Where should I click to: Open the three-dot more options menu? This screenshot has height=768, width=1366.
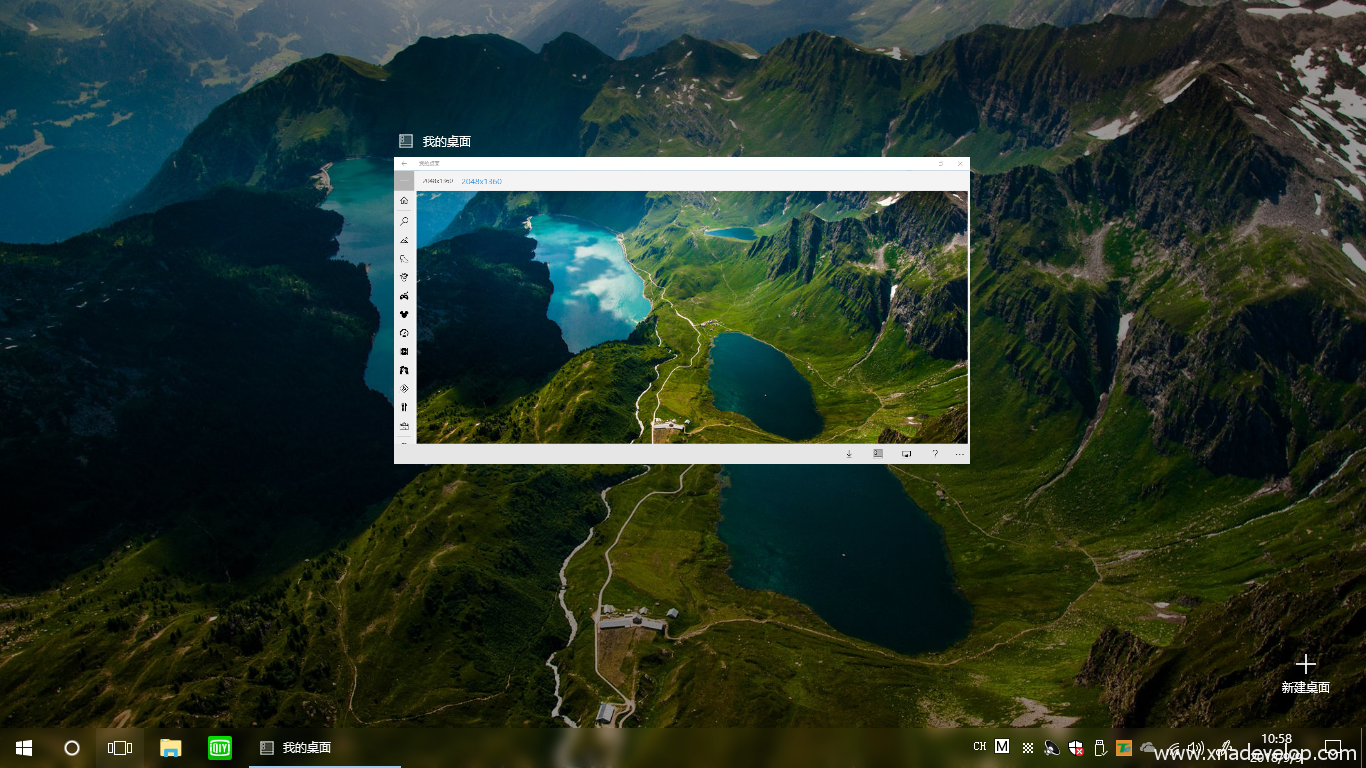(960, 454)
